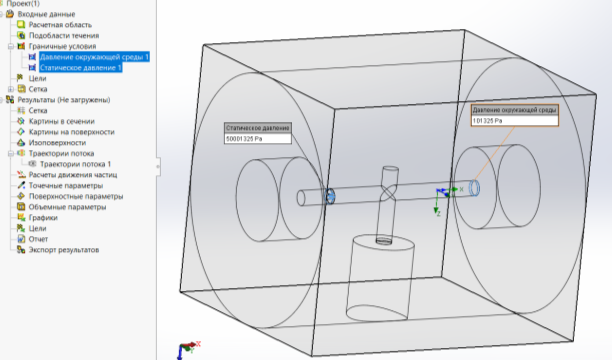The width and height of the screenshot is (612, 360).
Task: Click the 50001325 Pa value field
Action: (x=258, y=139)
